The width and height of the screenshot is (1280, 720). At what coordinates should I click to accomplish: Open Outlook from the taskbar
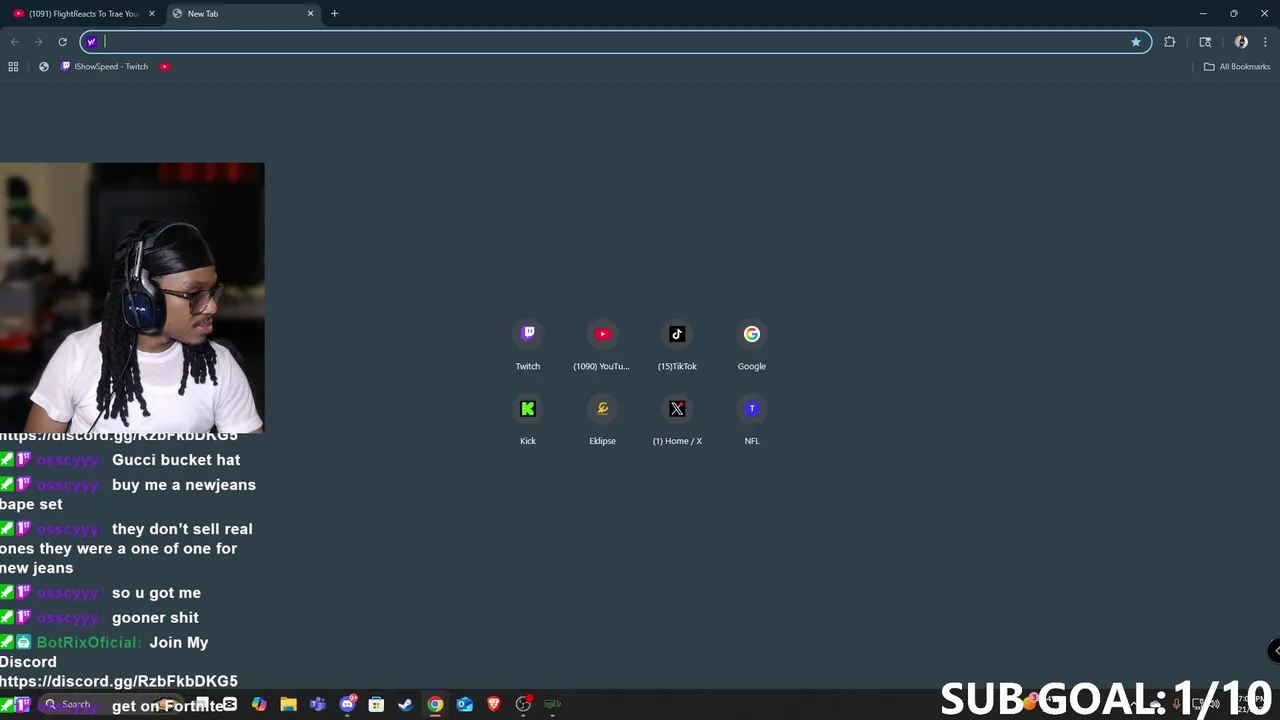[x=464, y=704]
